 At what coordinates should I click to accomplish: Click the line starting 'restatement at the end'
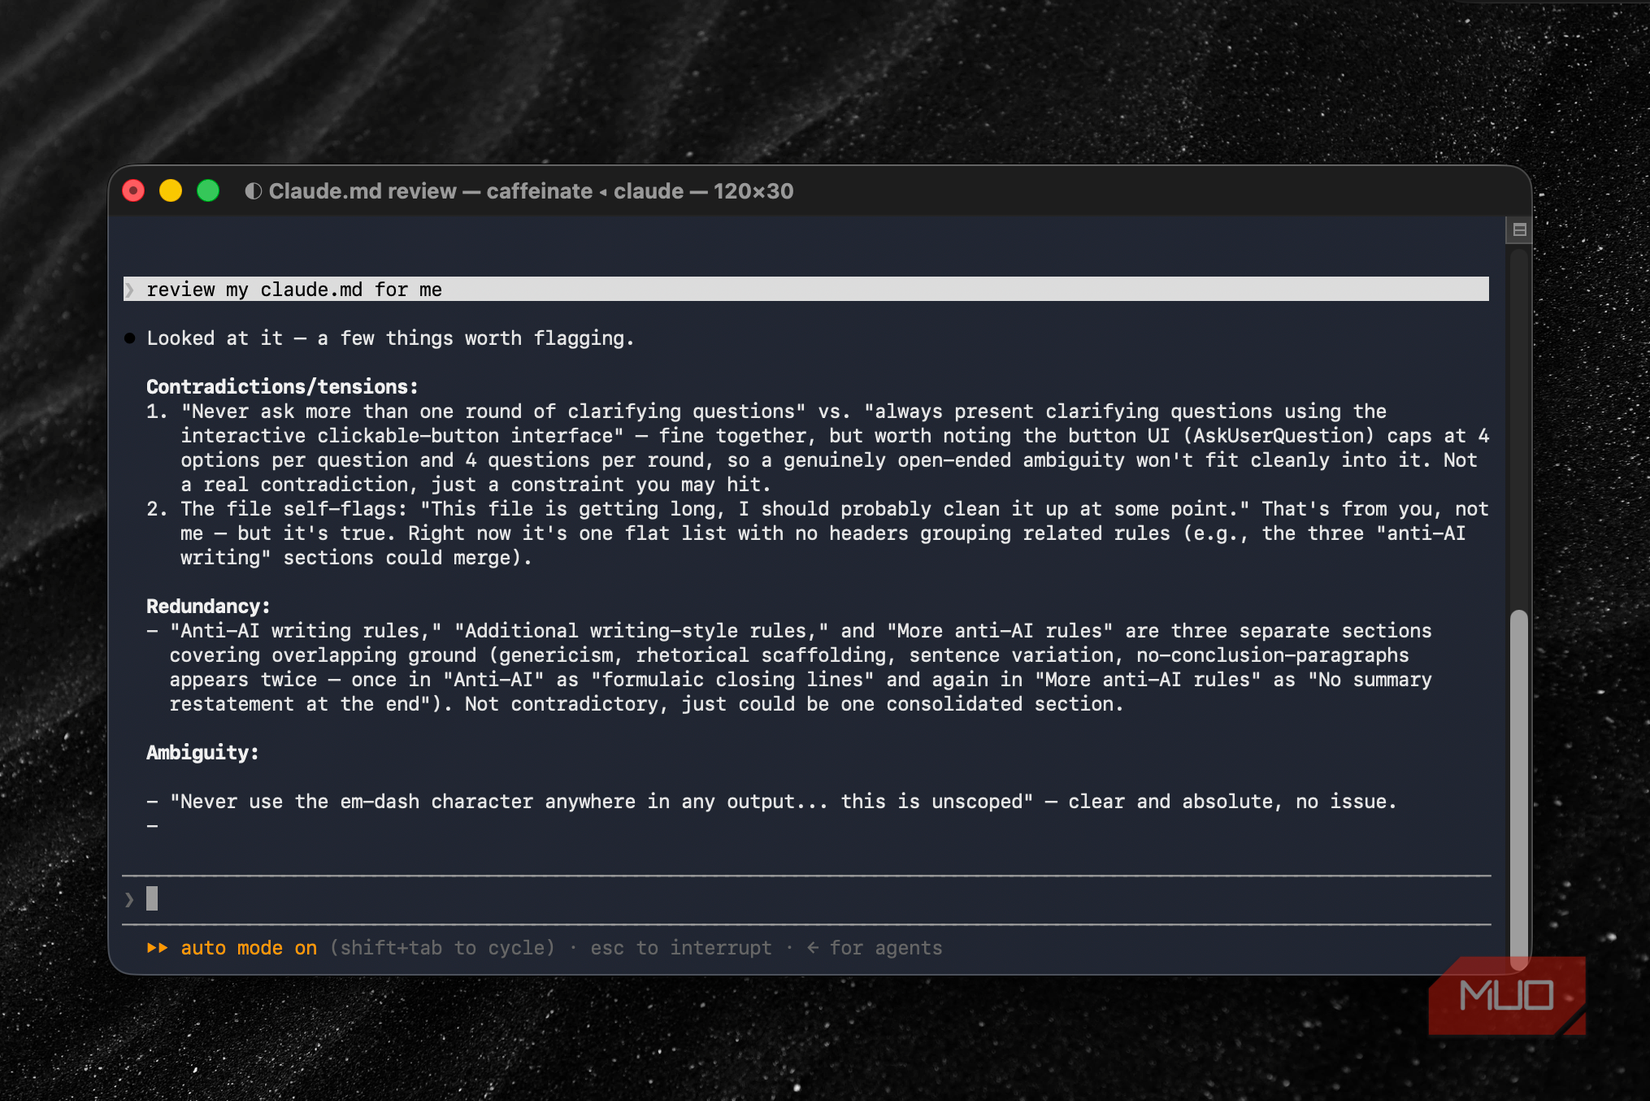(647, 704)
